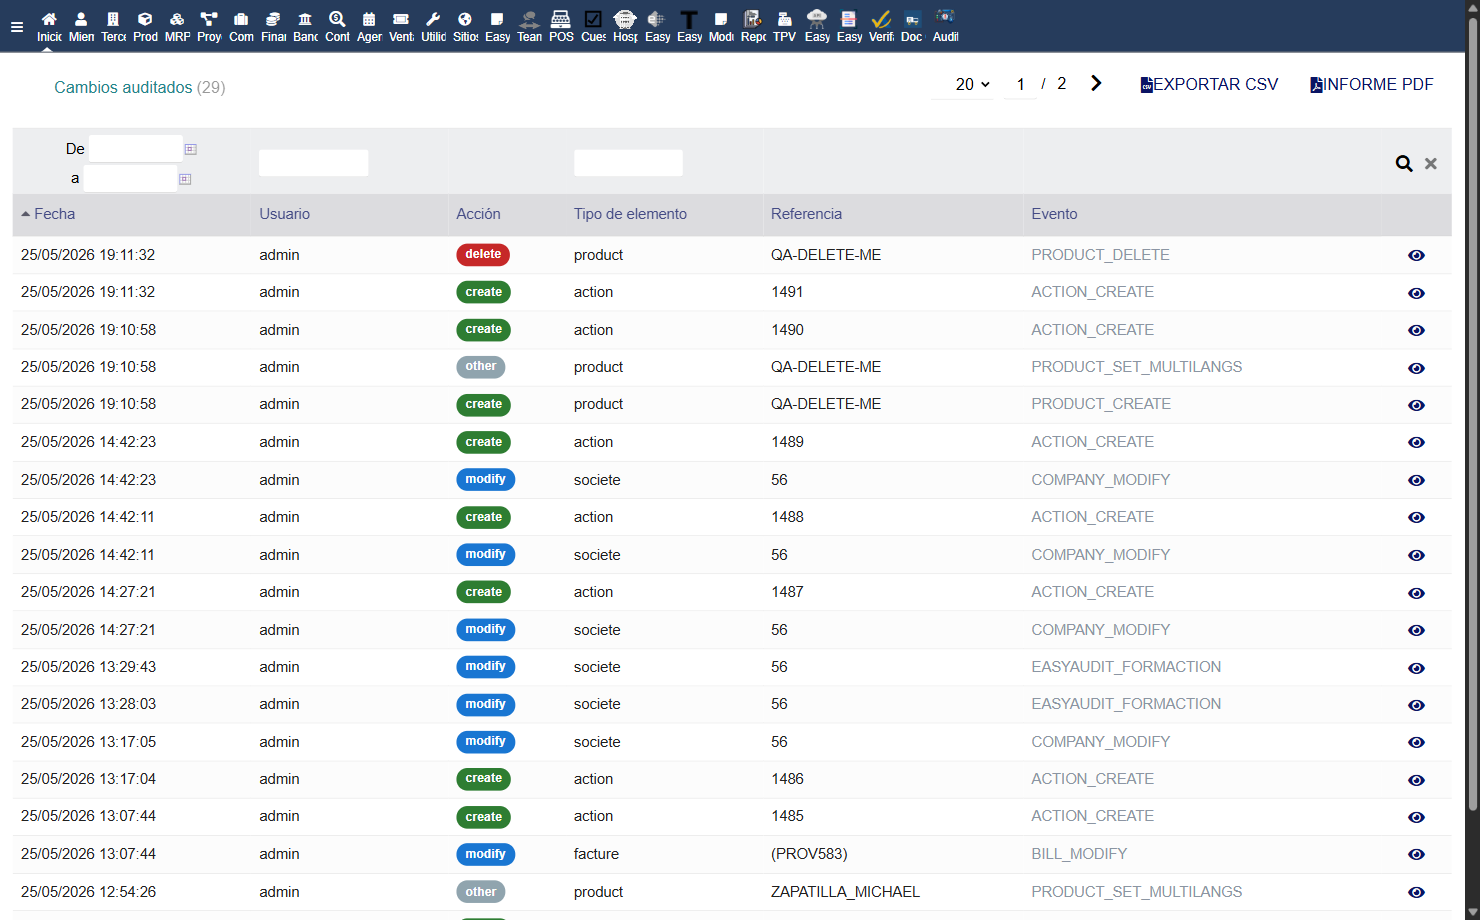Image resolution: width=1480 pixels, height=920 pixels.
Task: Open the POS module icon
Action: 561,27
